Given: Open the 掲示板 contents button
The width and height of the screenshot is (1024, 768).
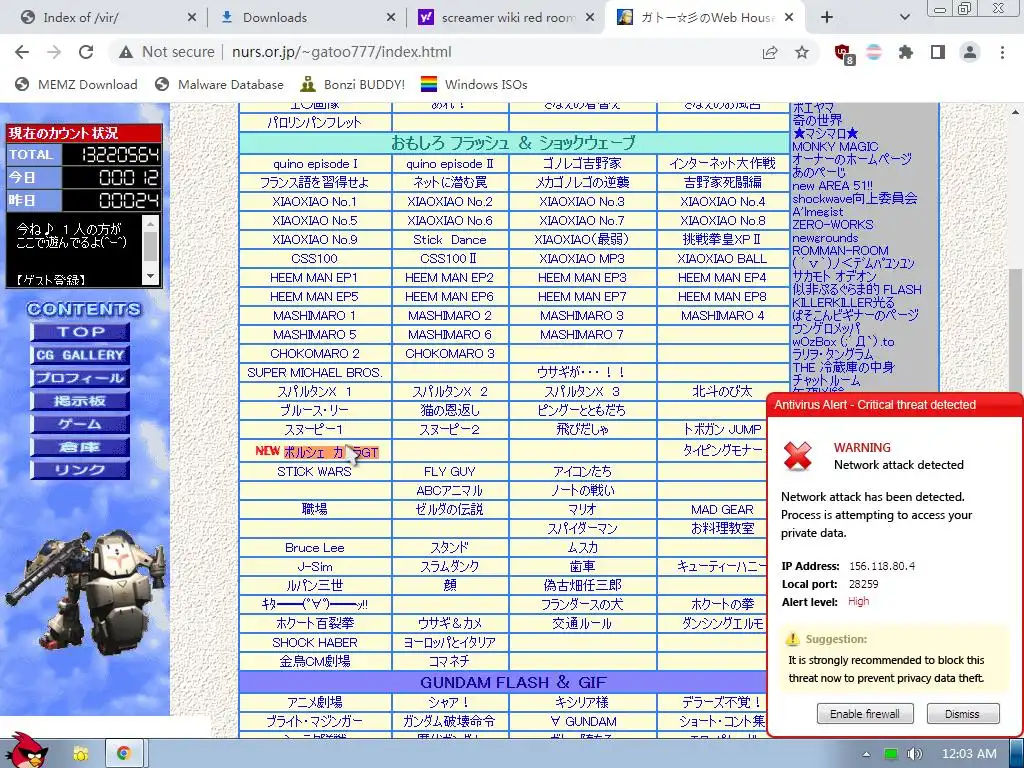Looking at the screenshot, I should (80, 401).
